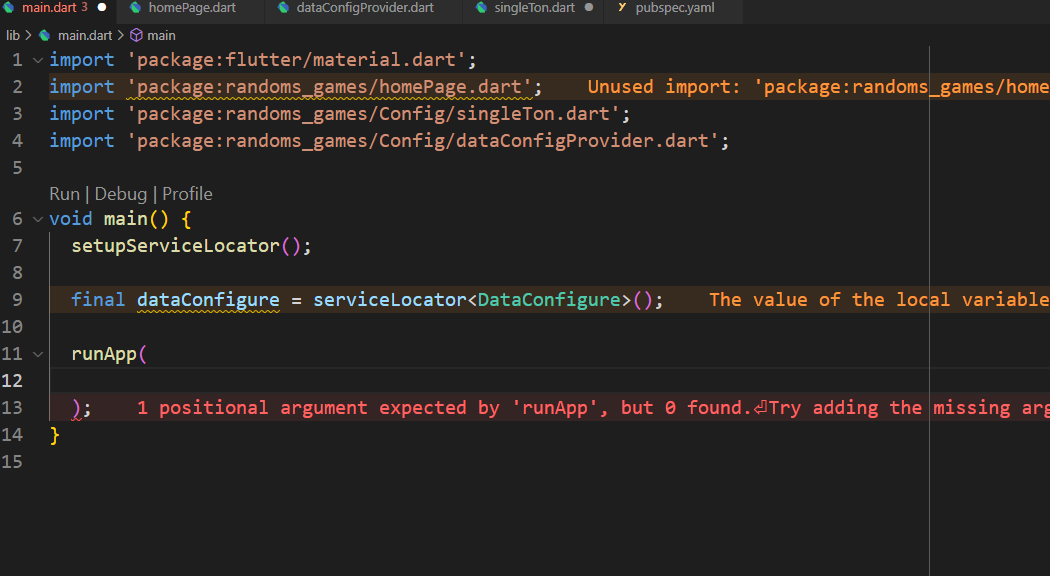Click the problem count 3 on main.dart tab
Screen dimensions: 1050x576
point(84,8)
